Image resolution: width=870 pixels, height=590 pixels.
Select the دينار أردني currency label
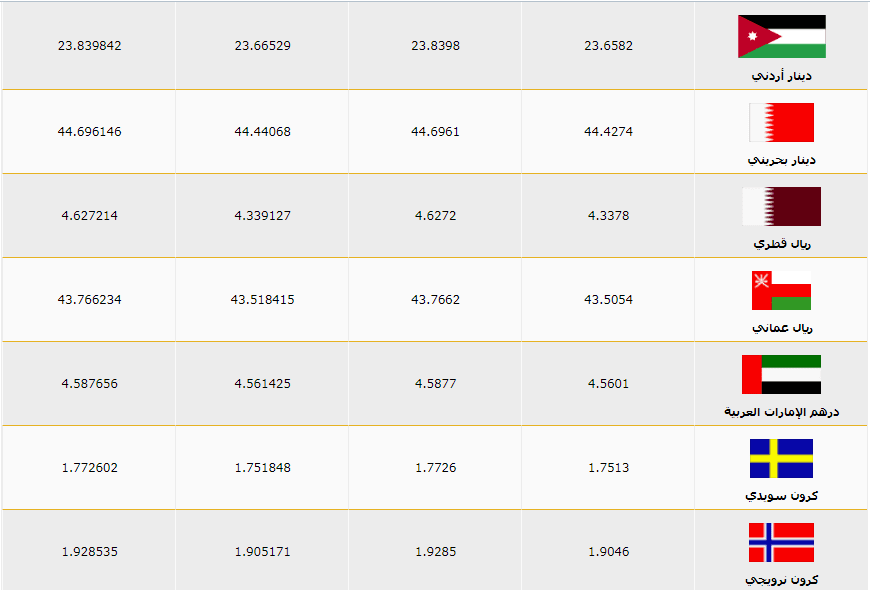tap(781, 76)
